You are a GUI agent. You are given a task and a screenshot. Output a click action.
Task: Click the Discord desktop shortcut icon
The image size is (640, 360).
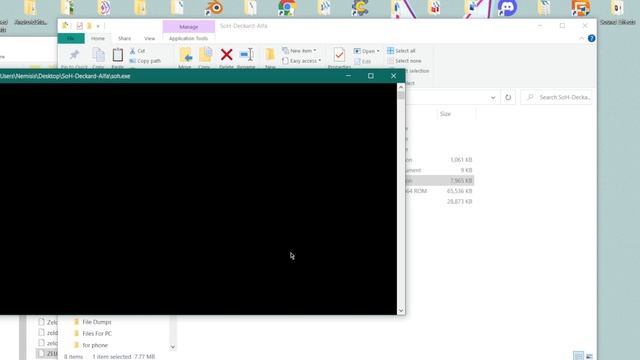click(x=507, y=8)
